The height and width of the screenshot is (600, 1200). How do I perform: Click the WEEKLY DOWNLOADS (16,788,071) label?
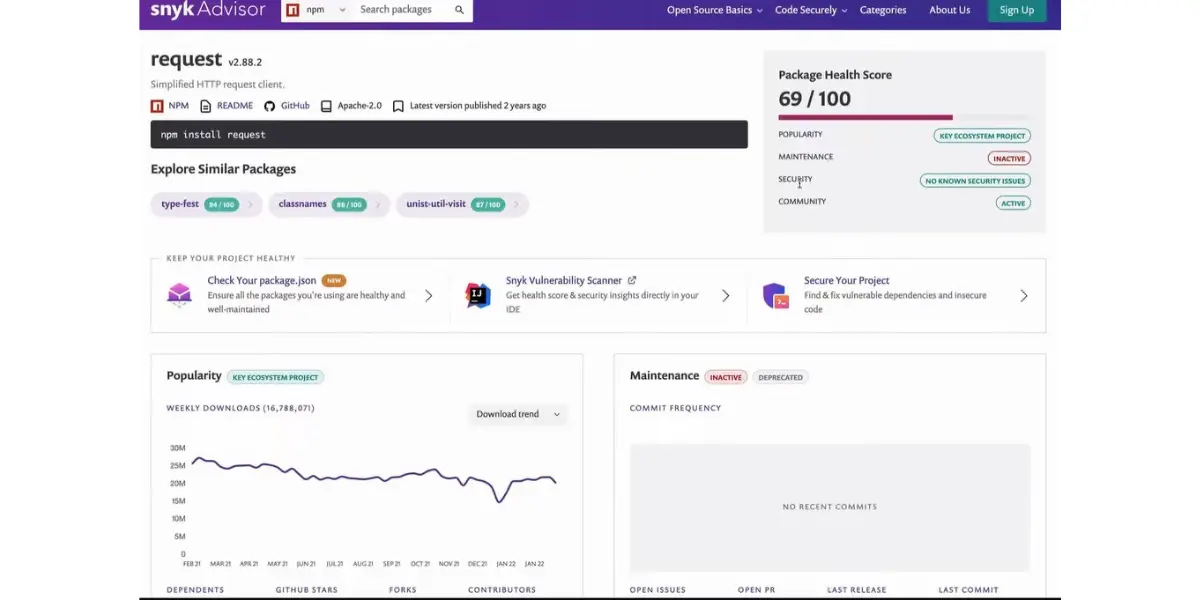[240, 408]
